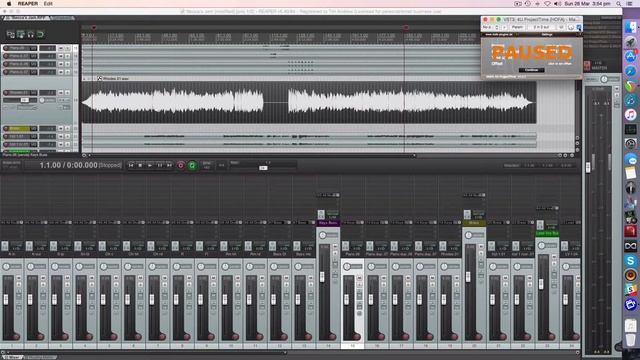Image resolution: width=640 pixels, height=360 pixels.
Task: Record-arm the top Piano track
Action: [x=6, y=48]
